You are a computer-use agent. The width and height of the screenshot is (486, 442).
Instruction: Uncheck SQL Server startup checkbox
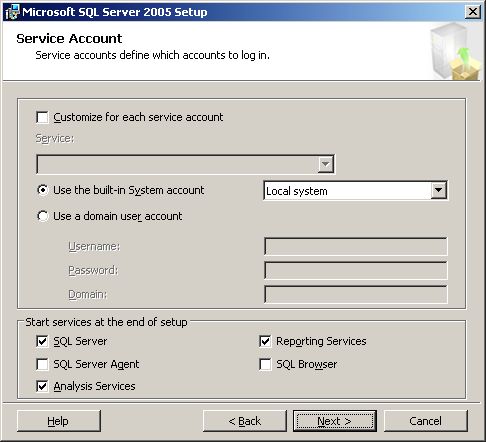(42, 341)
